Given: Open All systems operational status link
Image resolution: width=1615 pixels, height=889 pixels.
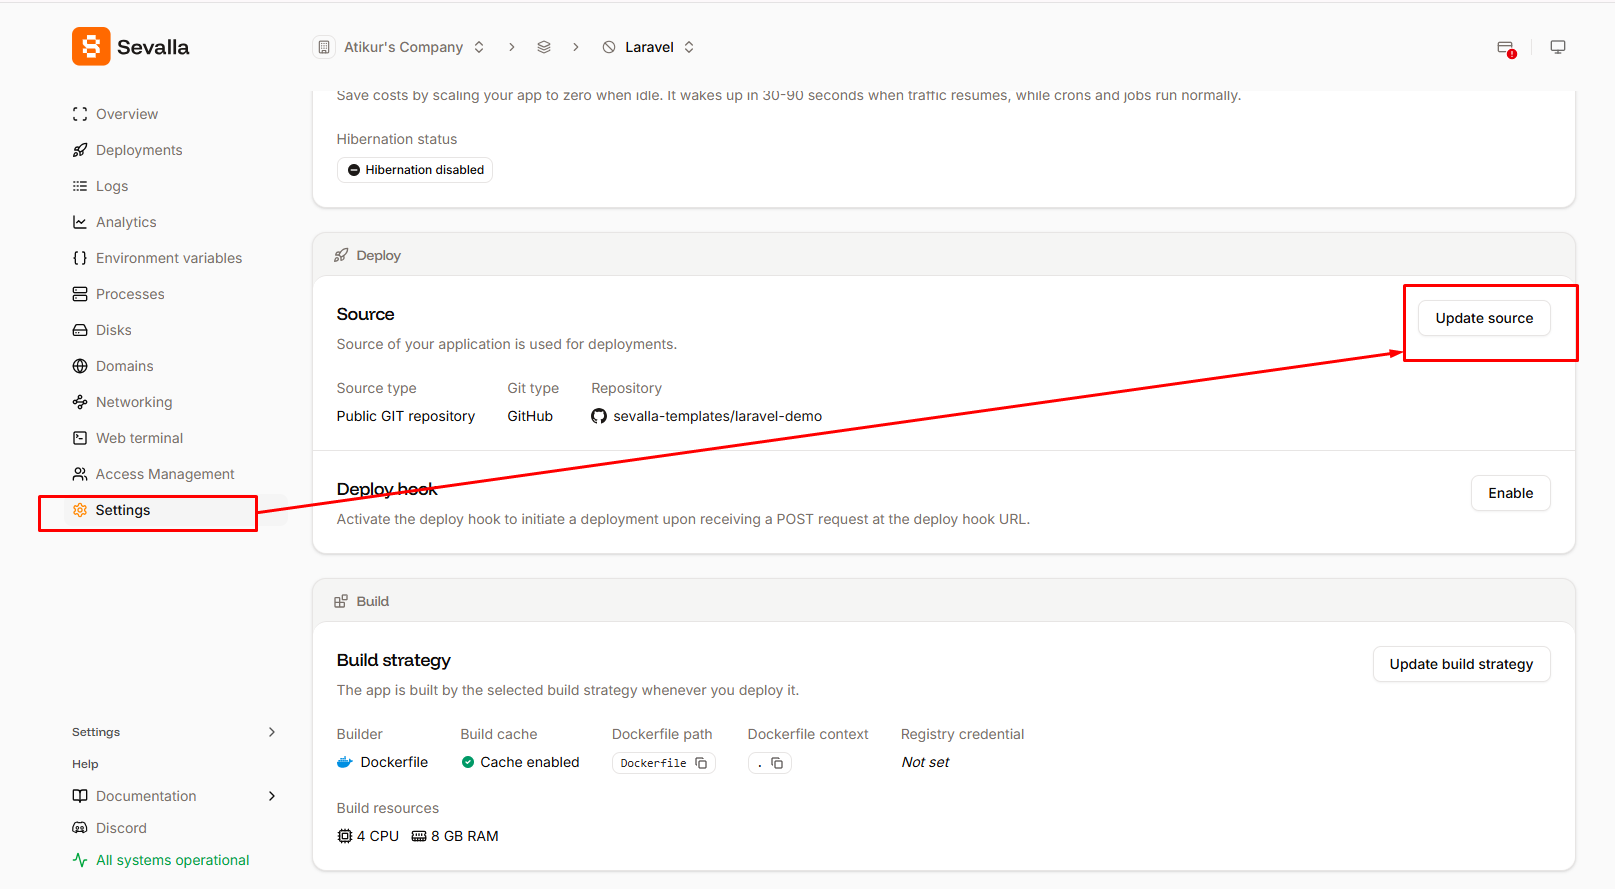Looking at the screenshot, I should (x=172, y=860).
